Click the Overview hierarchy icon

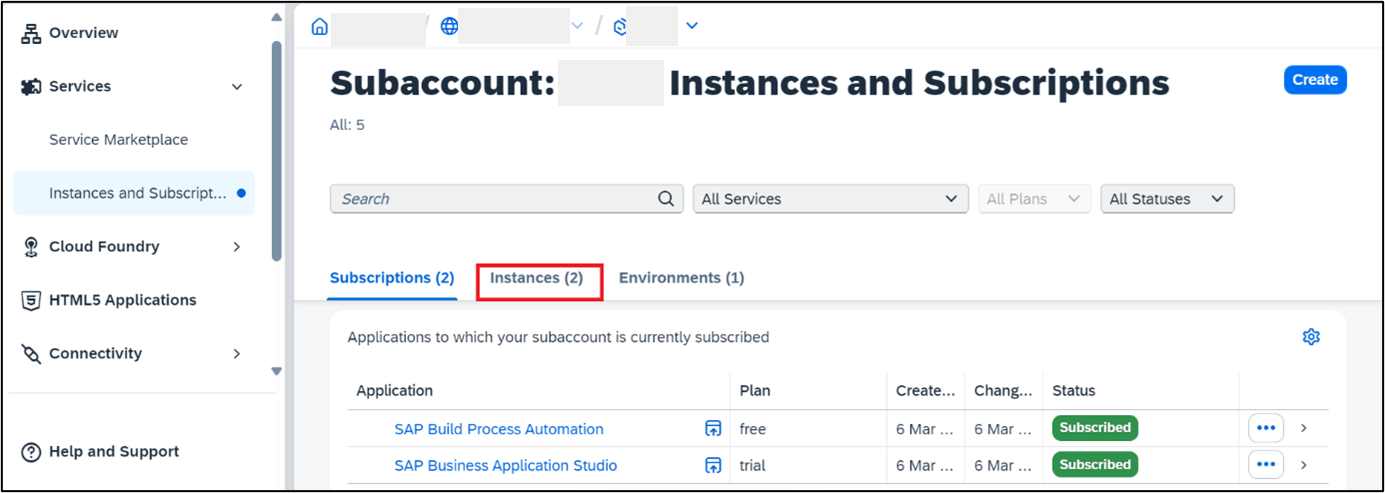pyautogui.click(x=31, y=33)
